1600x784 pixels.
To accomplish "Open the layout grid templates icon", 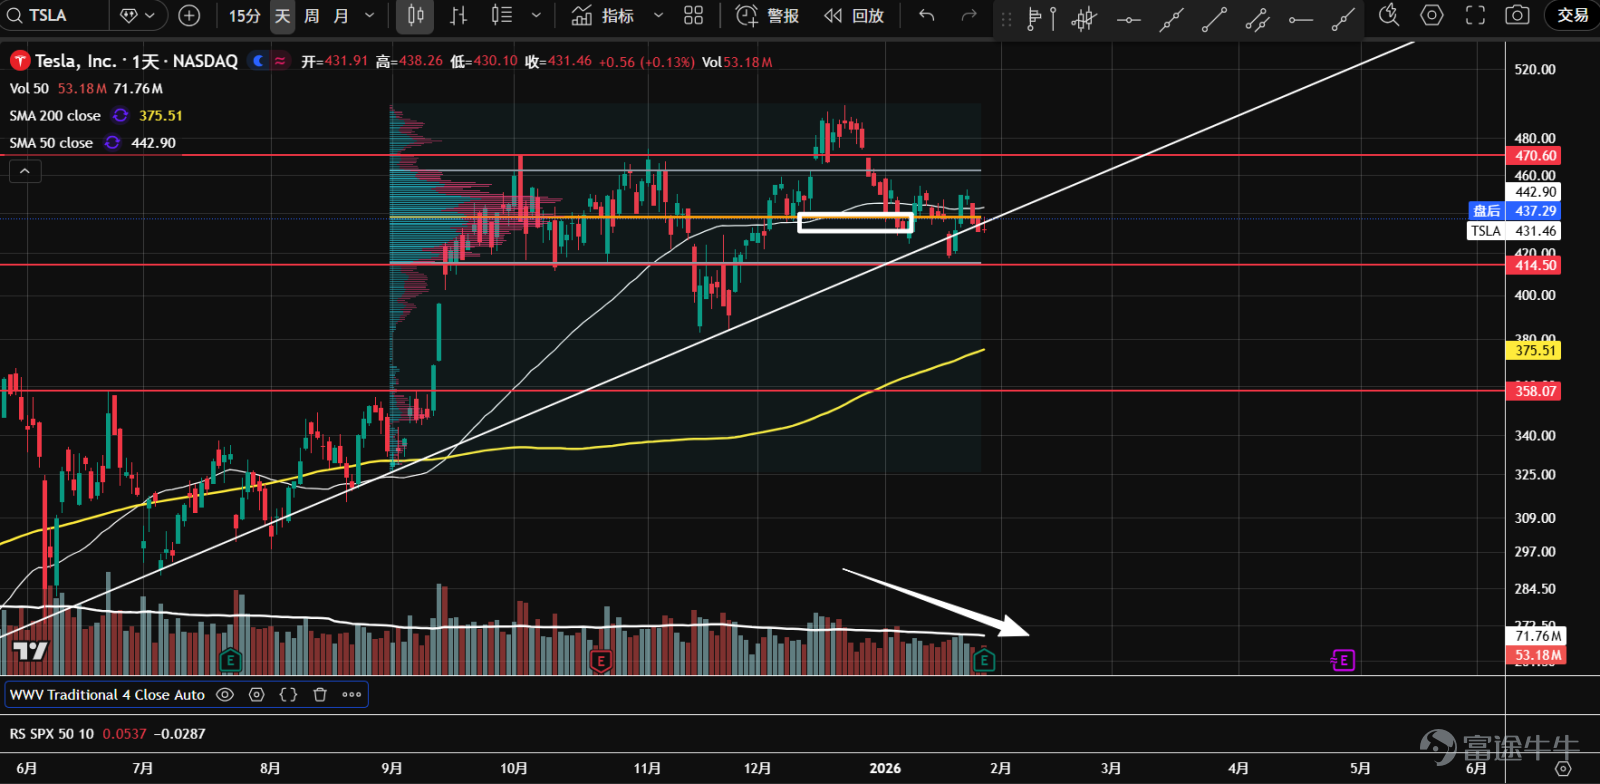I will 694,15.
